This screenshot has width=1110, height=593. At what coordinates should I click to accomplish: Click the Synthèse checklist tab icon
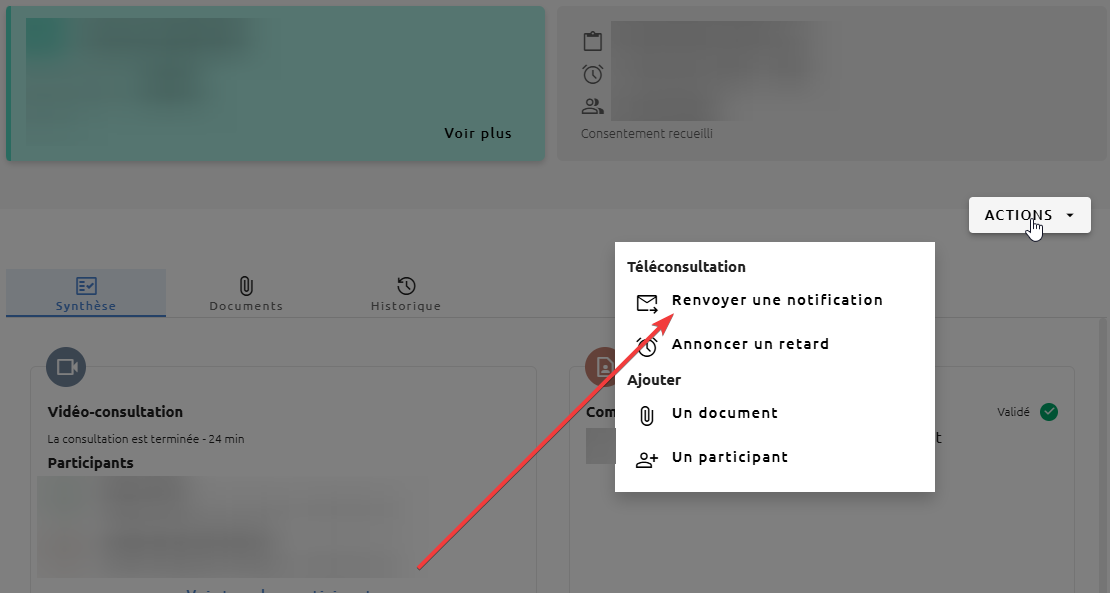(x=86, y=286)
